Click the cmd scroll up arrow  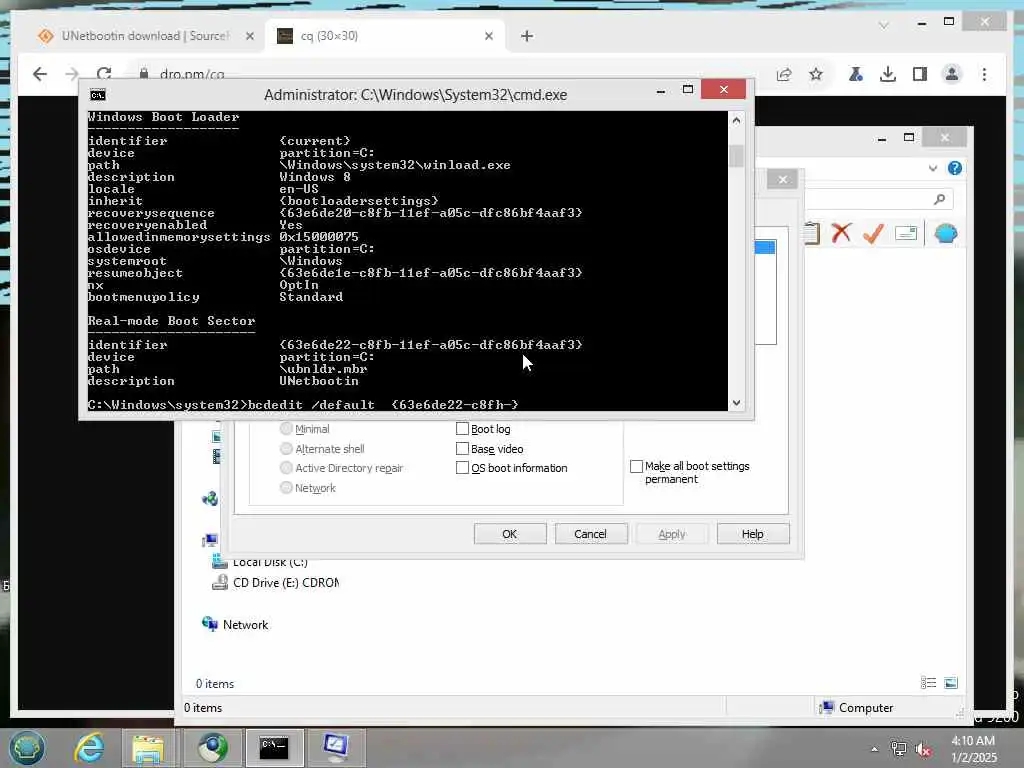[x=736, y=120]
